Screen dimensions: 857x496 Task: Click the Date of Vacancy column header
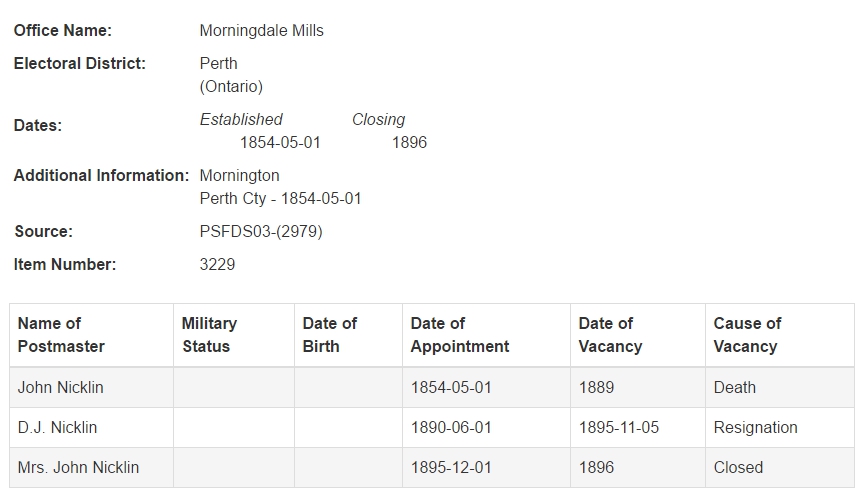click(638, 335)
